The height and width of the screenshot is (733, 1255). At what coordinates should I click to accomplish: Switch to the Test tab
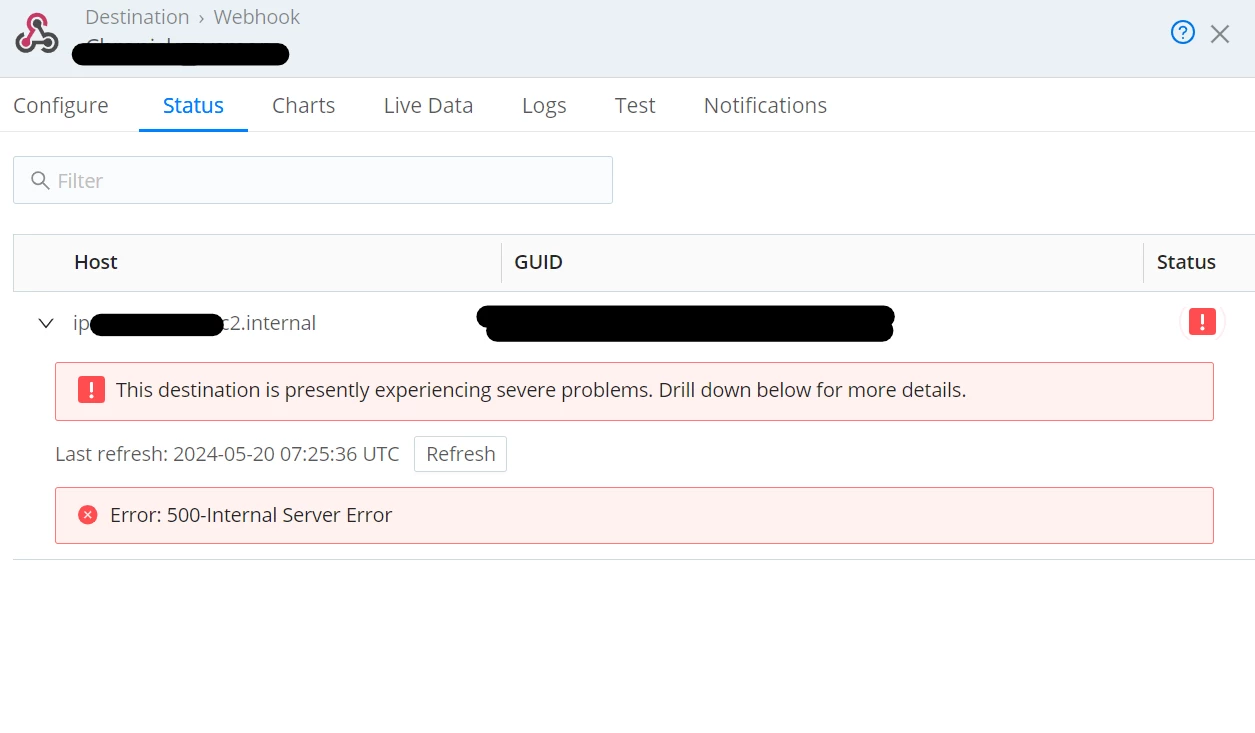click(x=635, y=105)
